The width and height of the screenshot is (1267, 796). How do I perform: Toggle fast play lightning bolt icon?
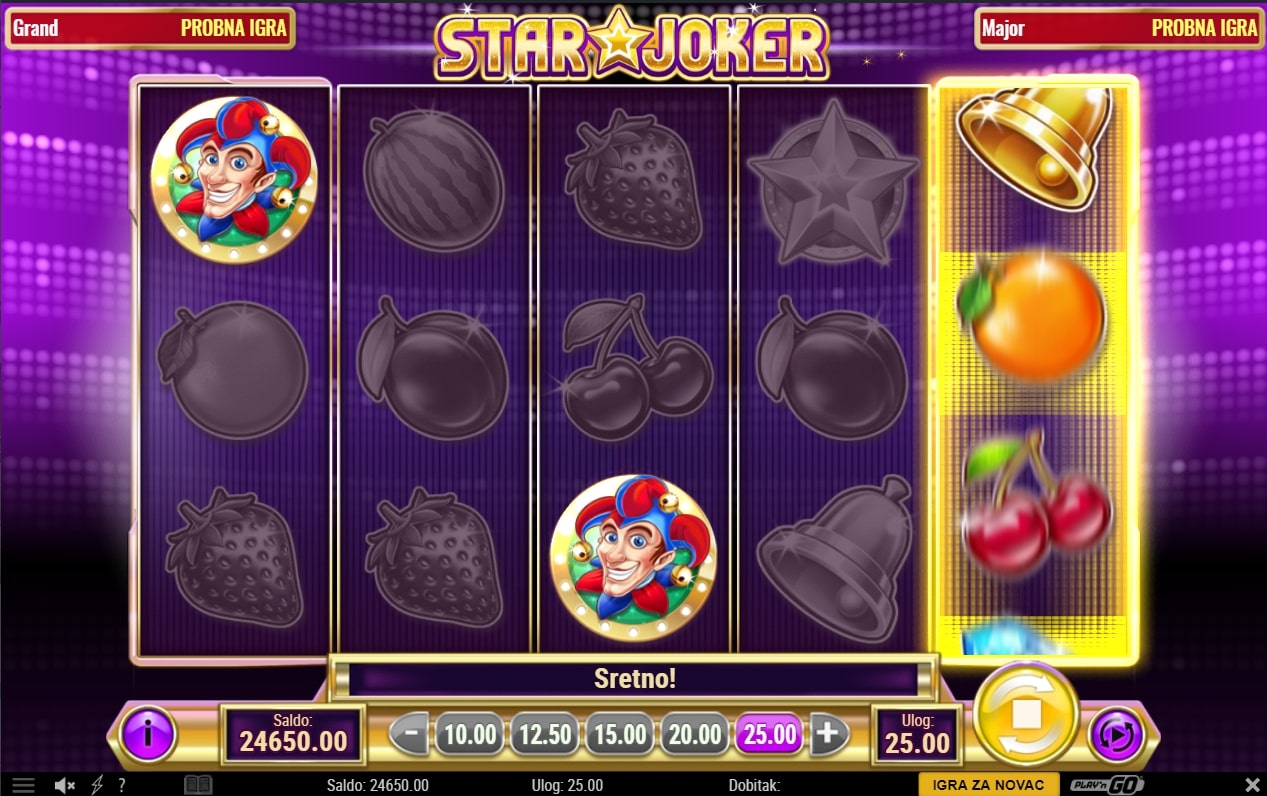97,785
